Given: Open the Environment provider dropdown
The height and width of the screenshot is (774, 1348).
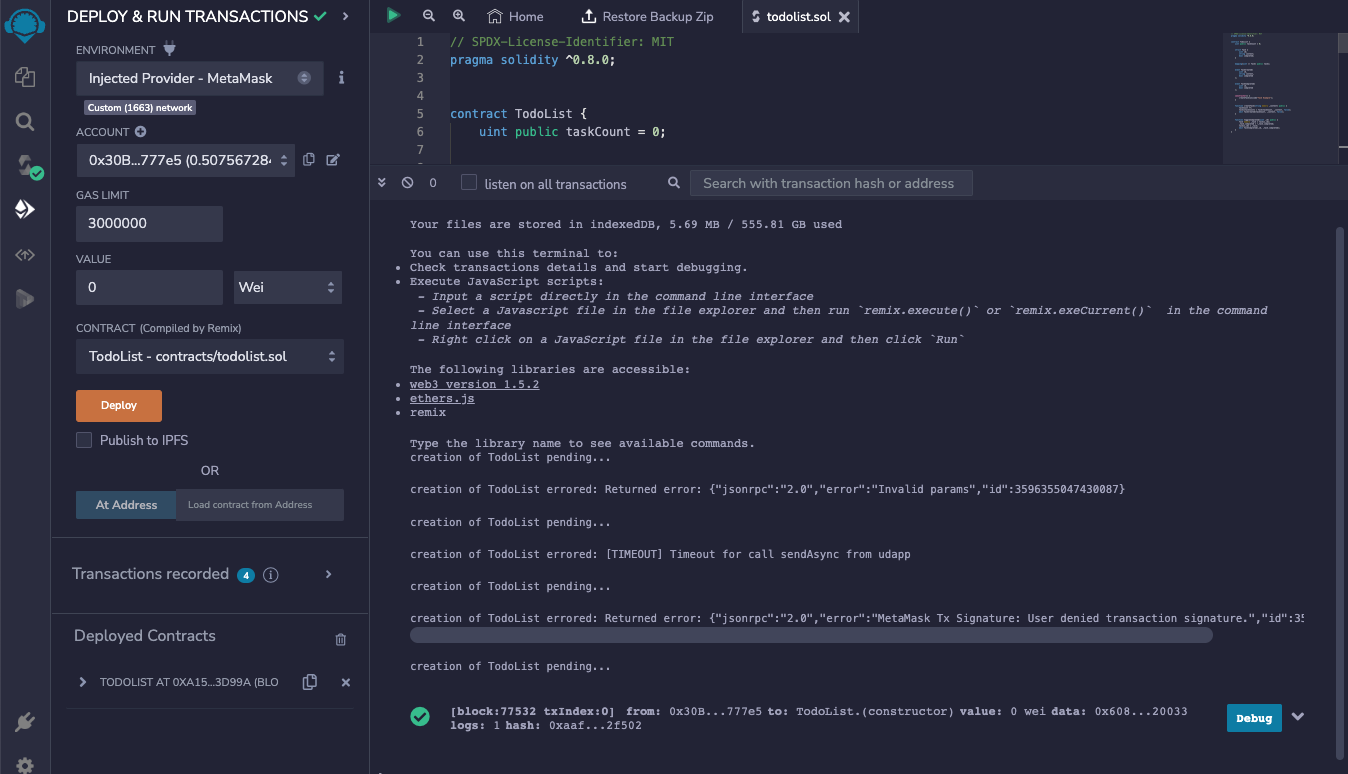Looking at the screenshot, I should click(x=200, y=78).
